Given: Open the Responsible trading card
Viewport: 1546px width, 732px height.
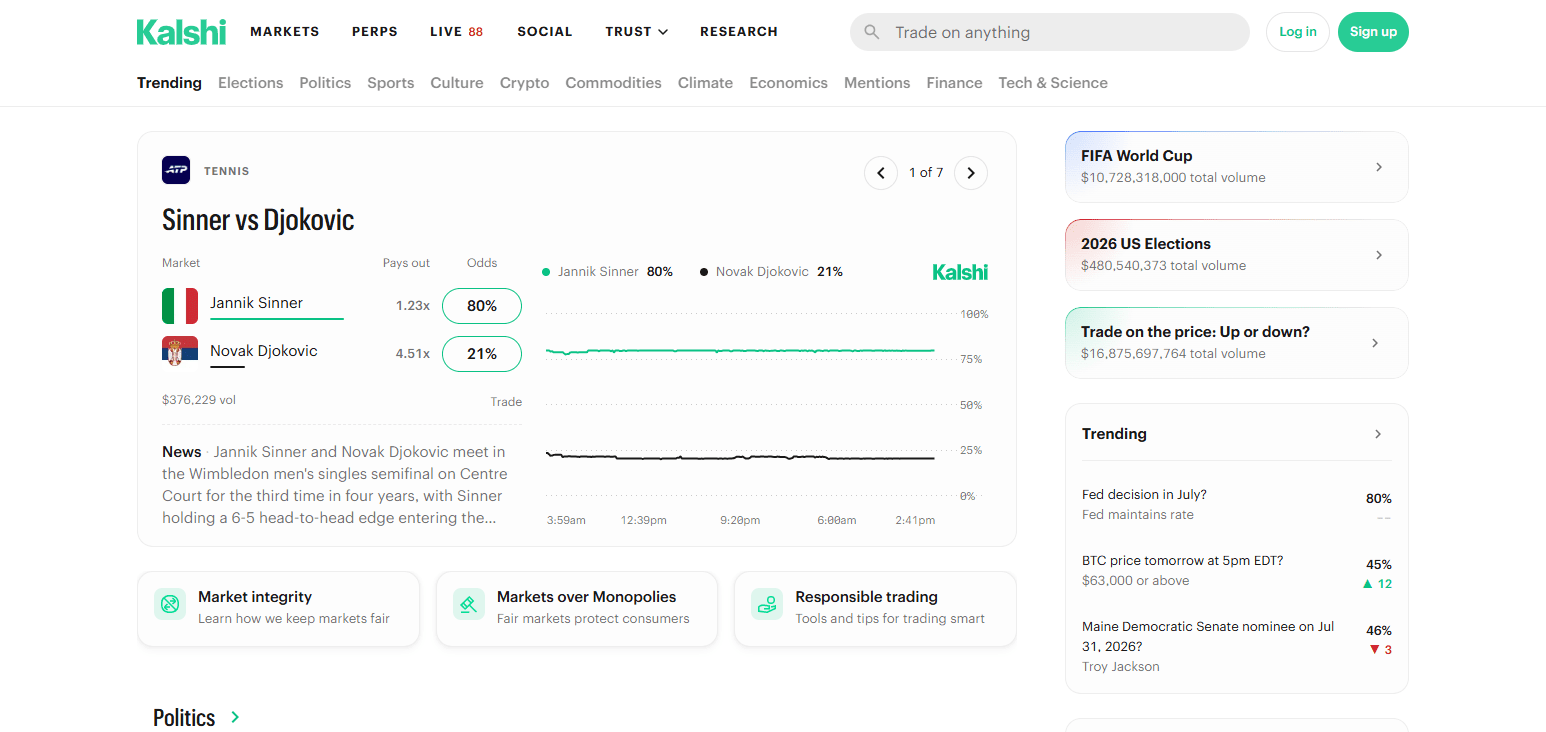Looking at the screenshot, I should [x=875, y=609].
